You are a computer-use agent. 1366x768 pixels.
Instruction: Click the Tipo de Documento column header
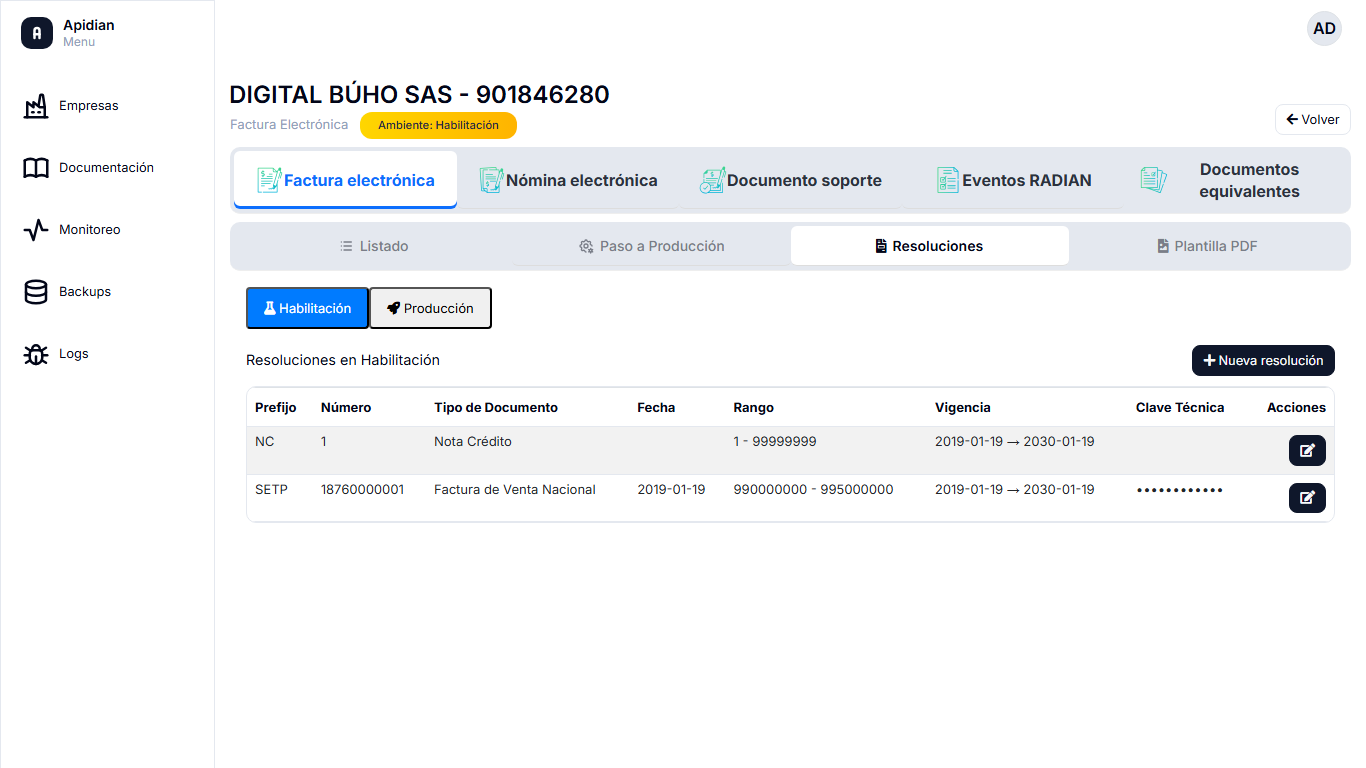(x=496, y=407)
